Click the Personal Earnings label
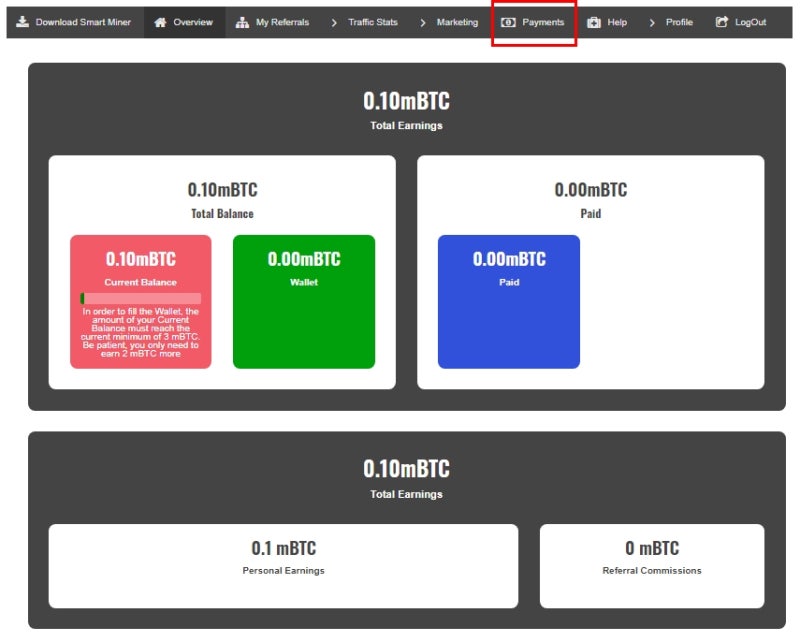 click(x=284, y=571)
